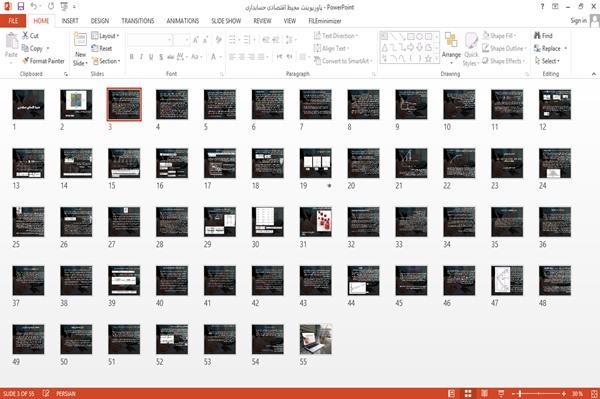This screenshot has height=399, width=600.
Task: Cut the selection with scissors icon
Action: click(x=30, y=36)
